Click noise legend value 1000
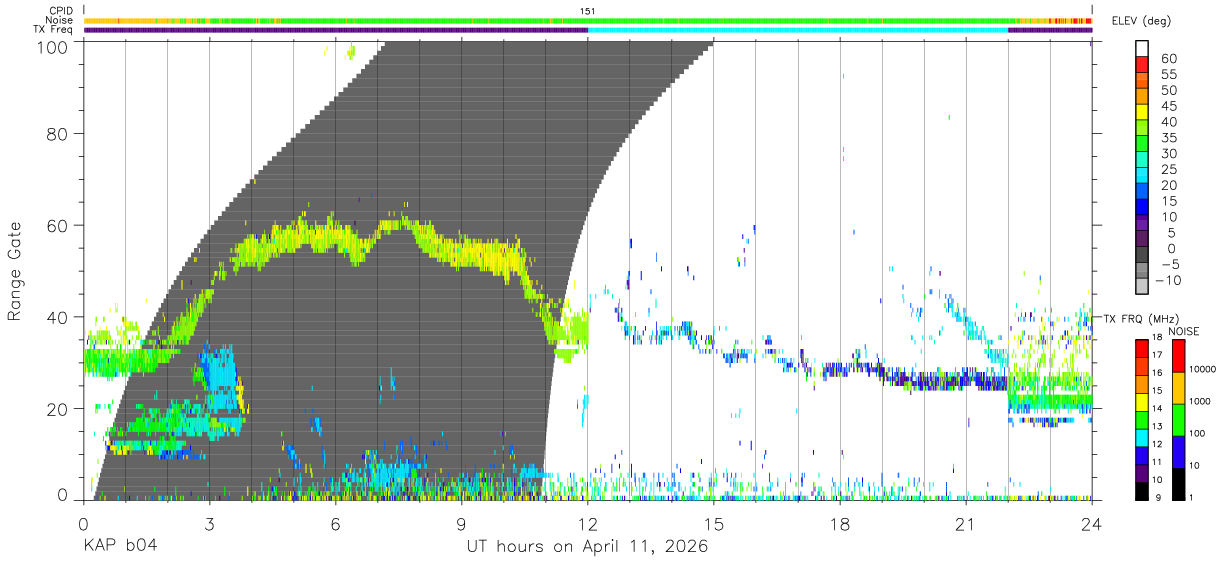 [x=1200, y=402]
